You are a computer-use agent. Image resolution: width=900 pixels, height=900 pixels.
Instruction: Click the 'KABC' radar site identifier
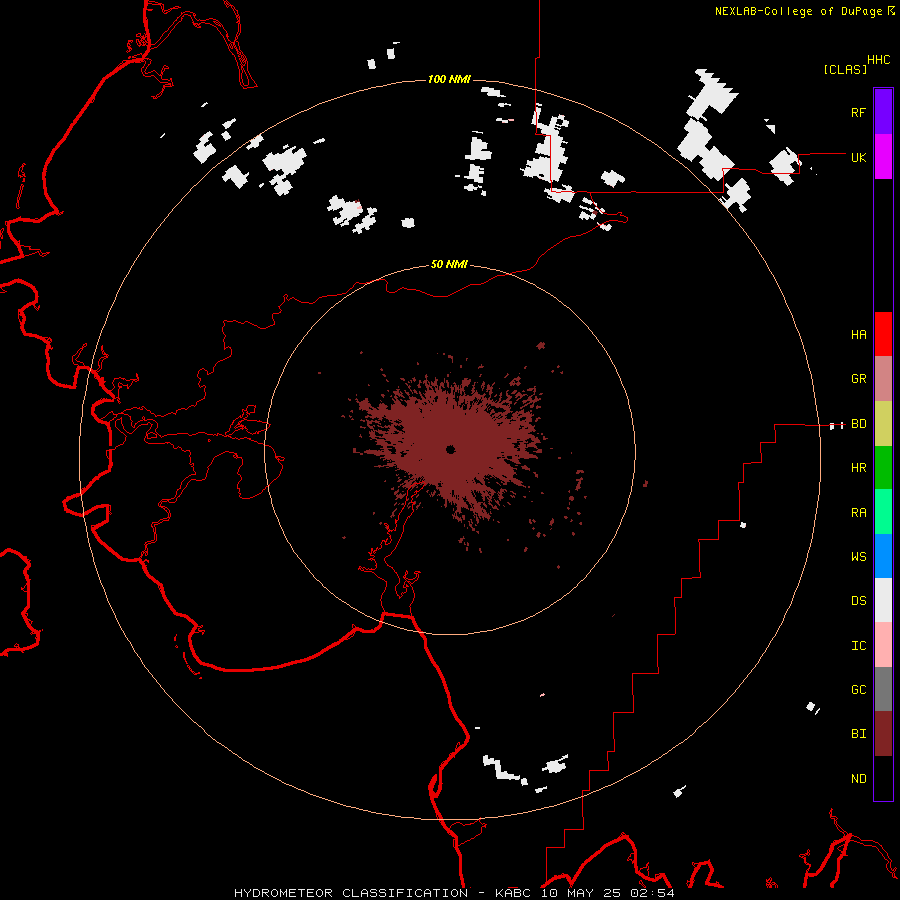[x=513, y=893]
